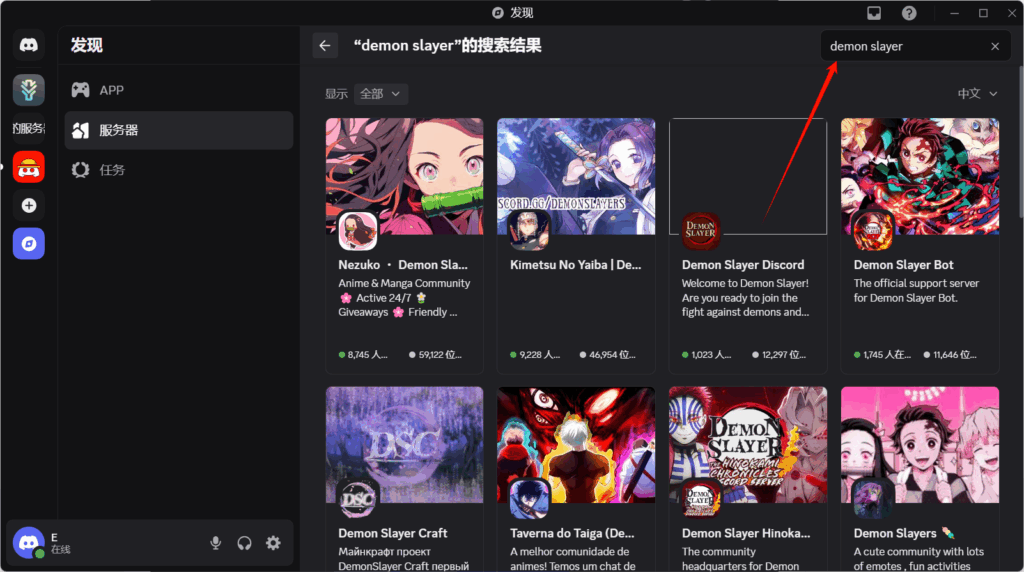Toggle microphone mute in user panel
This screenshot has height=572, width=1024.
216,543
